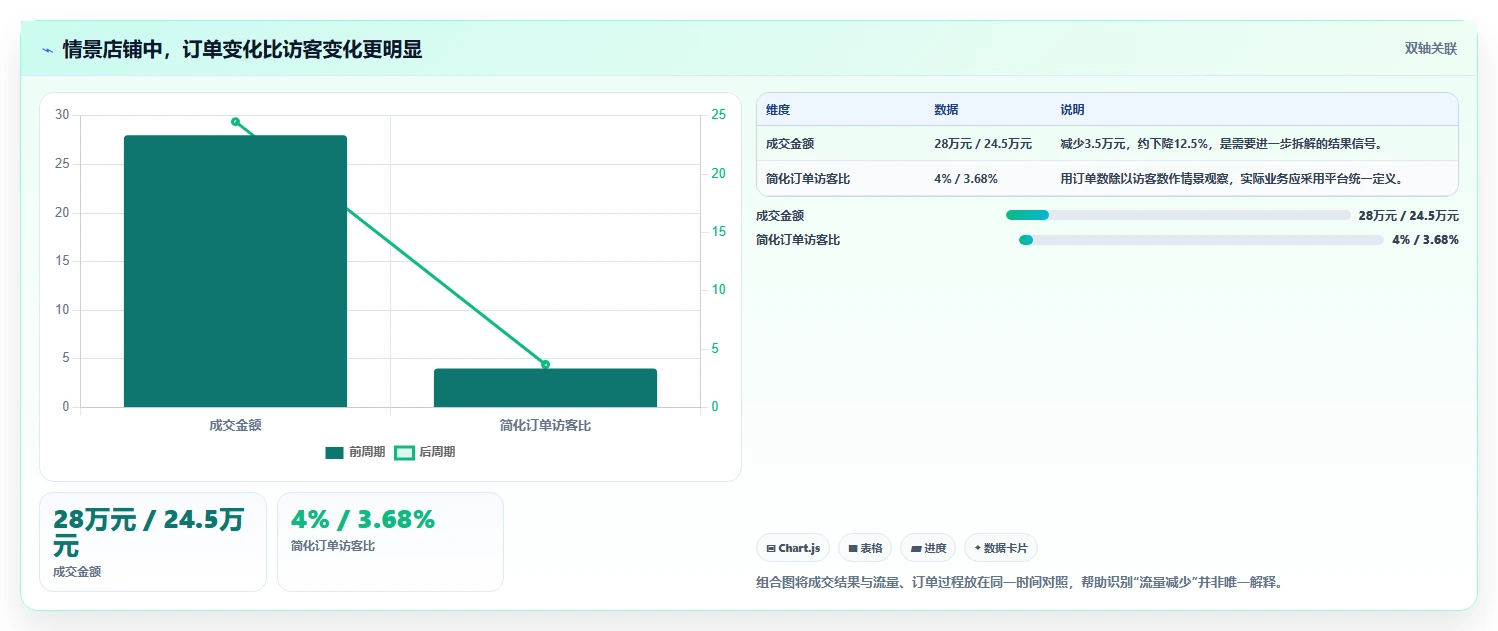Viewport: 1498px width, 631px height.
Task: Click the 简化订单访客比 table row cell
Action: click(808, 179)
